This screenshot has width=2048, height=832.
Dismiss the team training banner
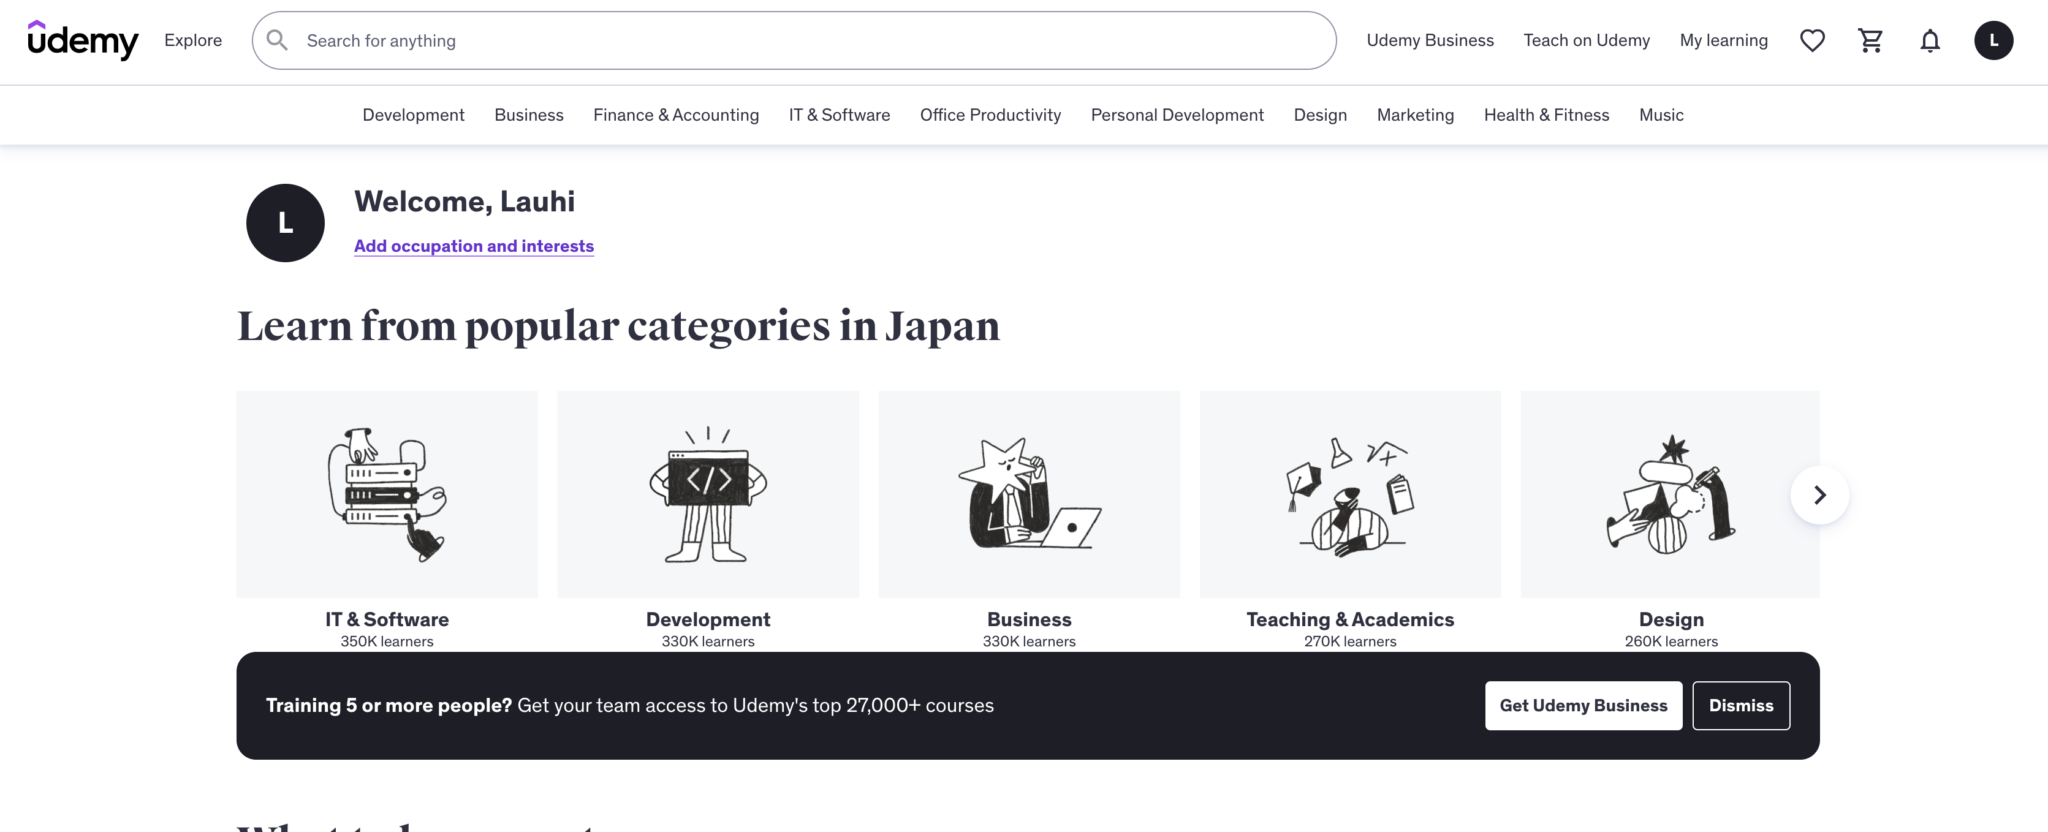tap(1740, 706)
